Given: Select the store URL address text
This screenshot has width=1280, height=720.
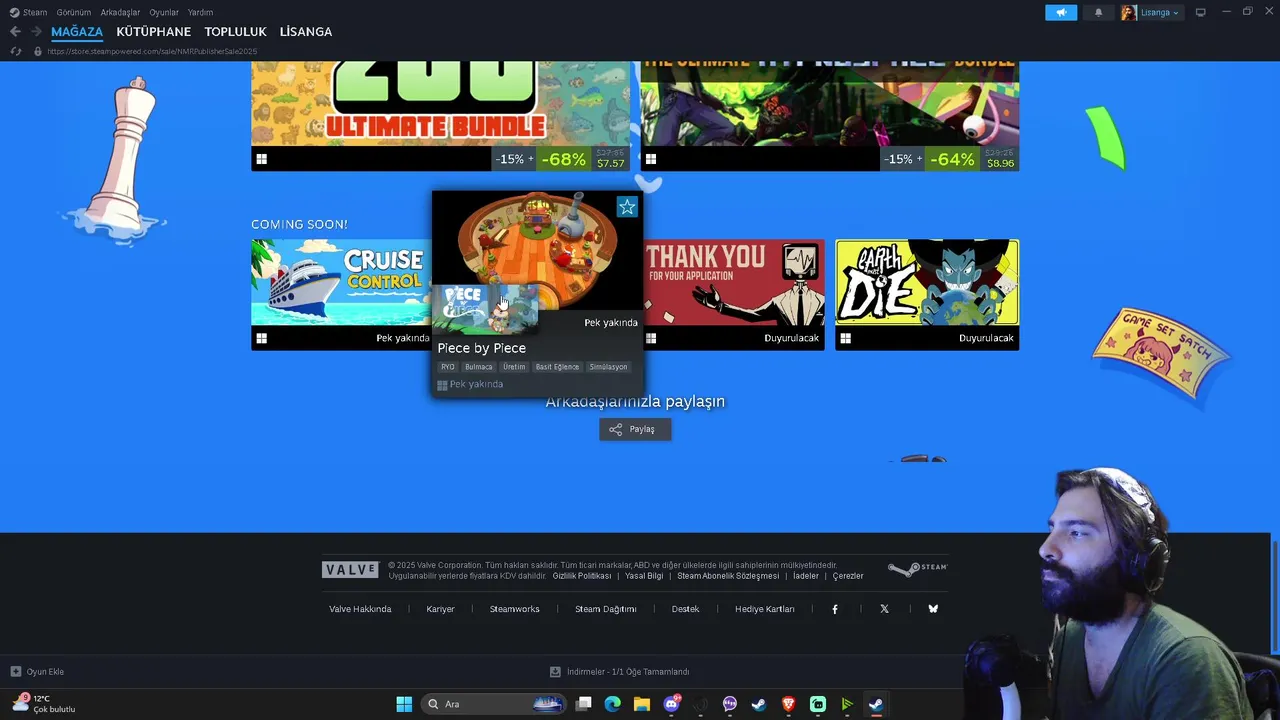Looking at the screenshot, I should (152, 51).
